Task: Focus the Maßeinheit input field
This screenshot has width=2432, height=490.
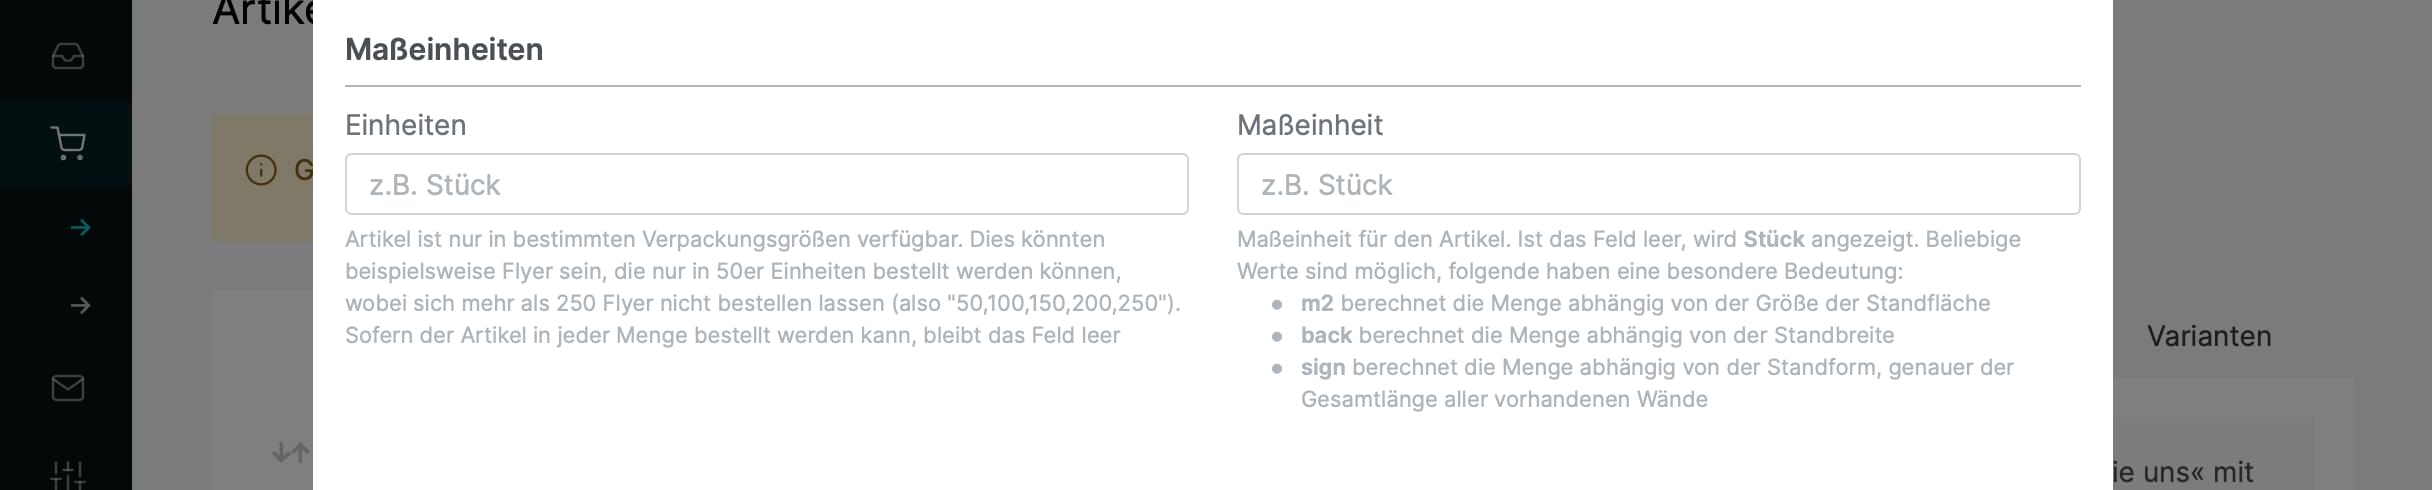Action: (x=1658, y=184)
